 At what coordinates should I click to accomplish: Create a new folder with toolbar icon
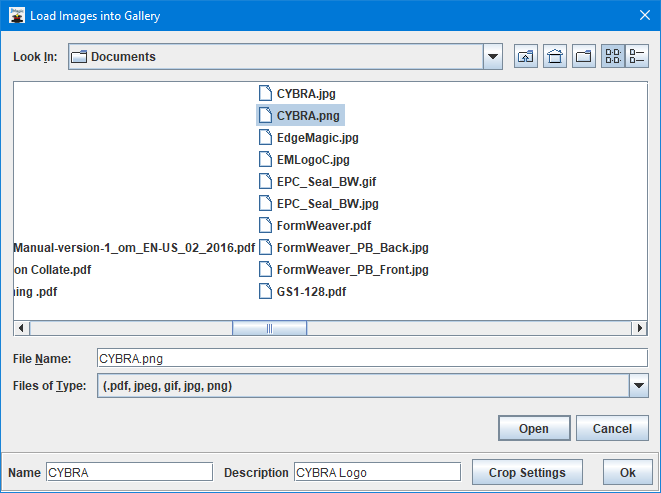[584, 57]
